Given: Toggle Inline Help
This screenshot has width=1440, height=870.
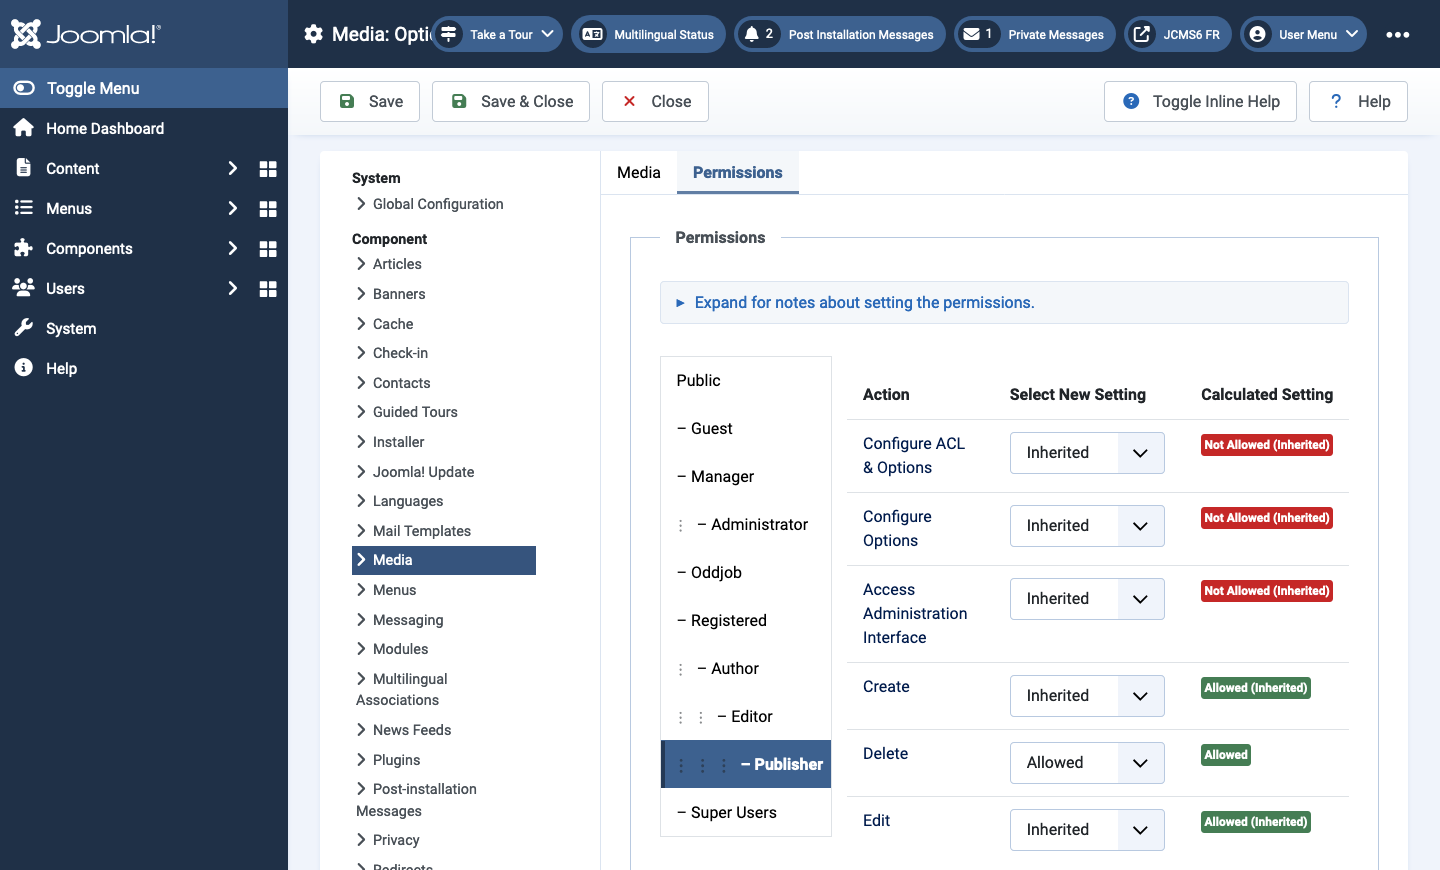Looking at the screenshot, I should (1200, 101).
